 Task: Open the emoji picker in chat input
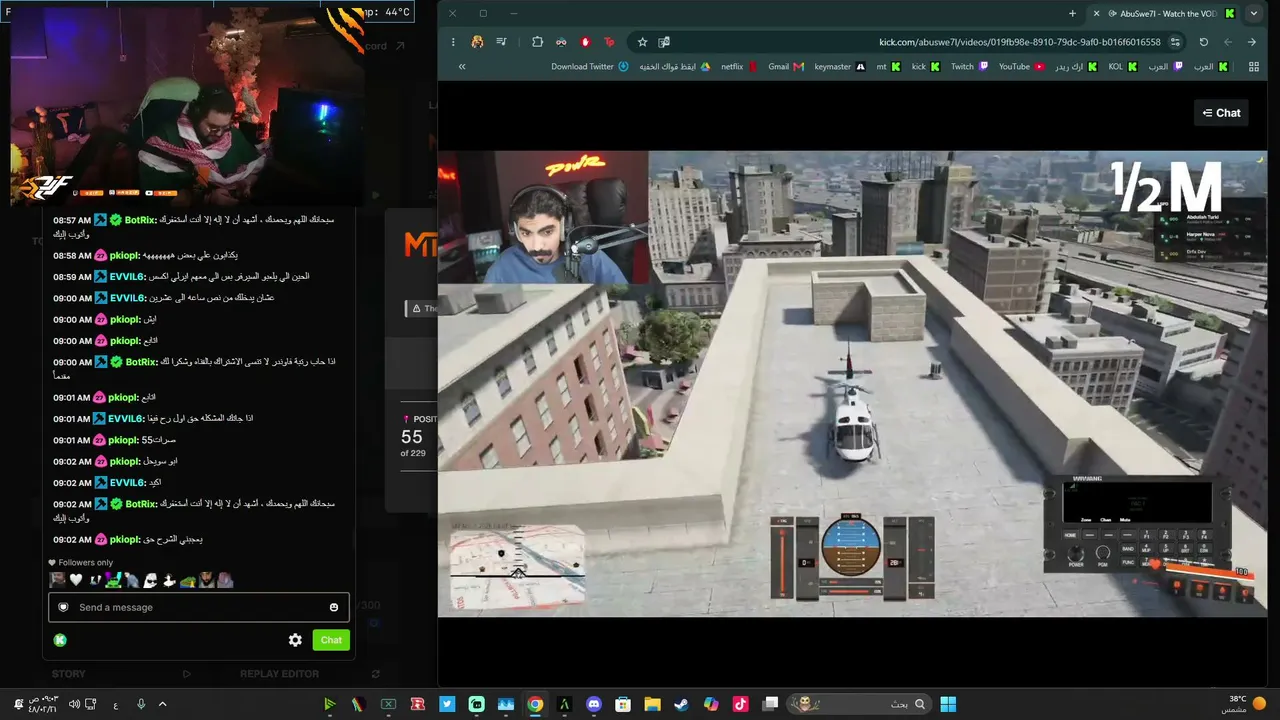point(334,607)
